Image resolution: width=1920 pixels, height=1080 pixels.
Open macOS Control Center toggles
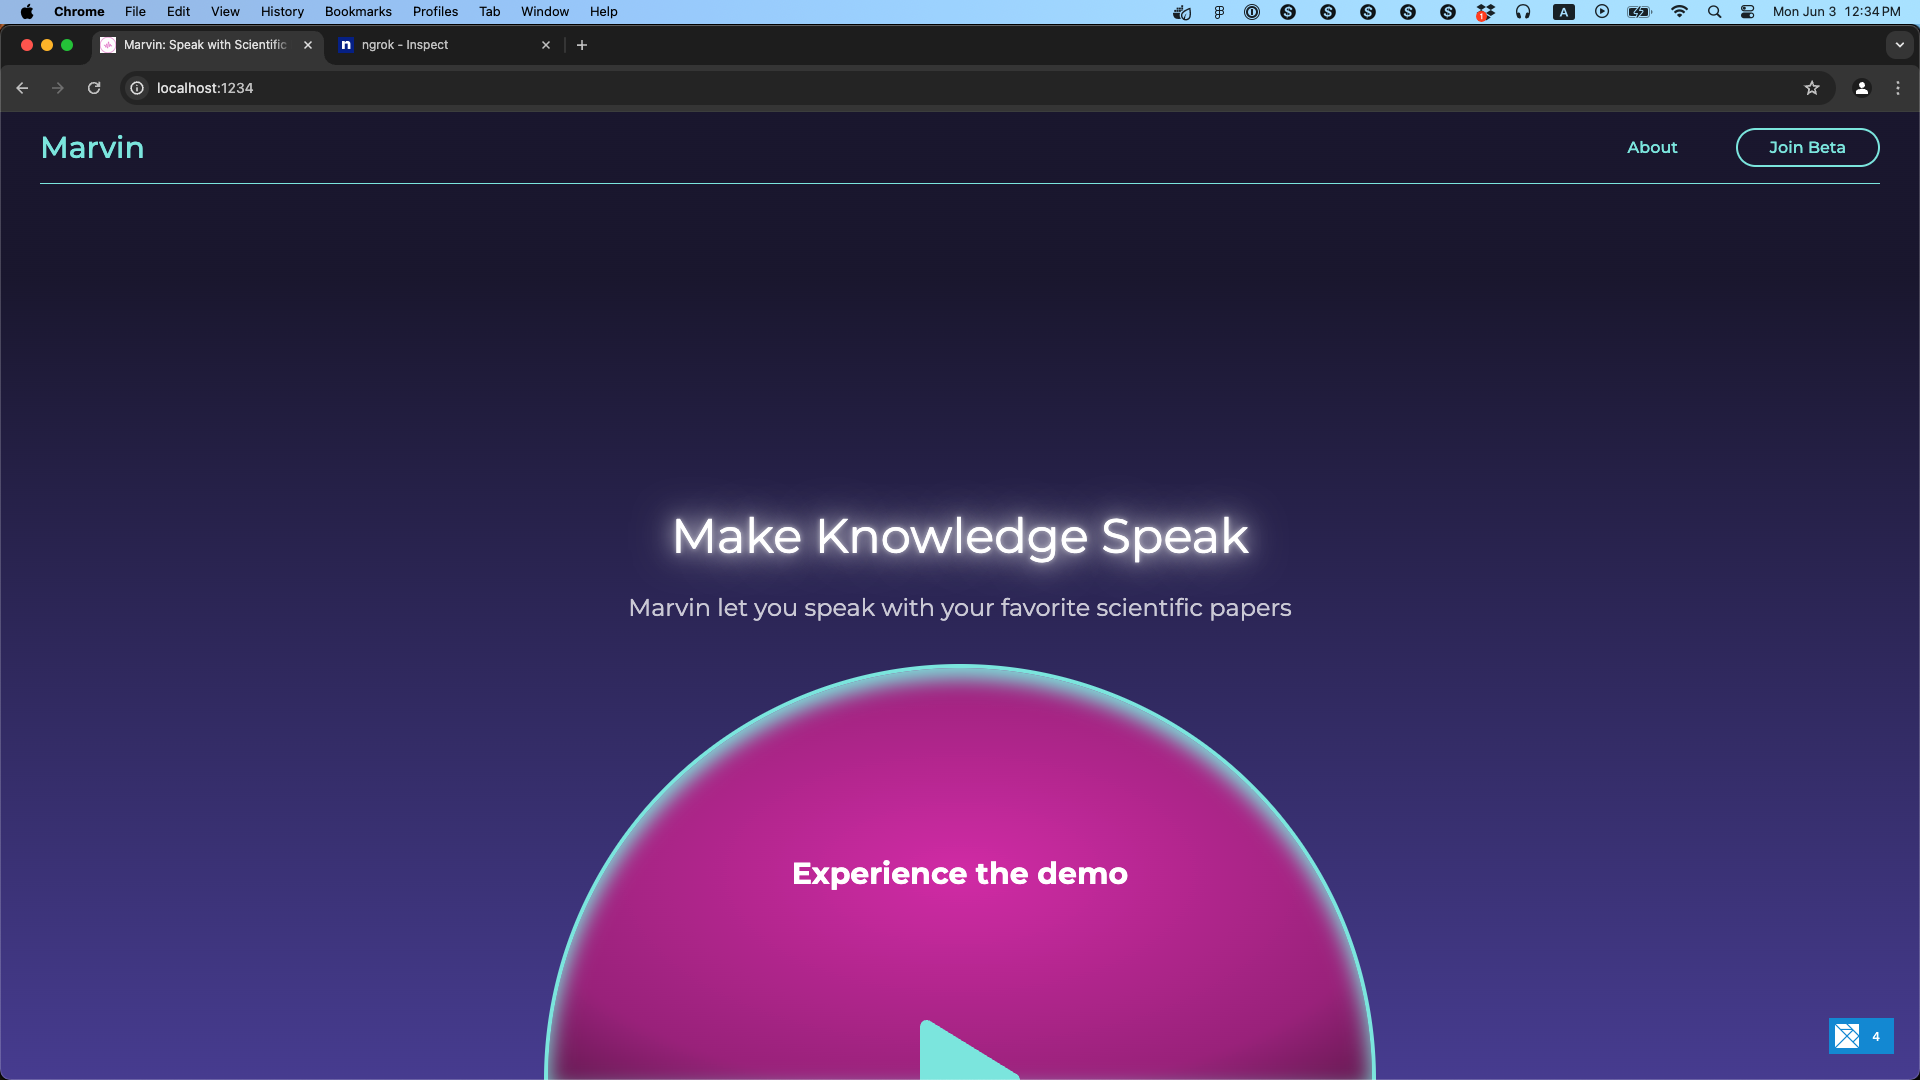pos(1747,12)
